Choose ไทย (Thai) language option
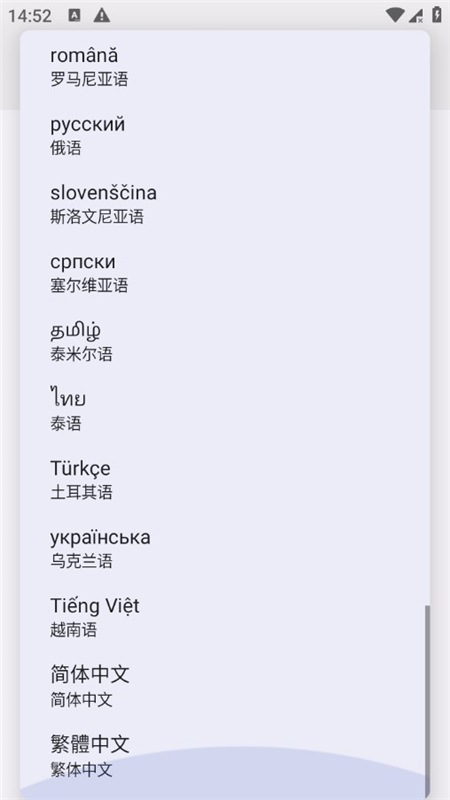This screenshot has height=800, width=450. pyautogui.click(x=225, y=411)
